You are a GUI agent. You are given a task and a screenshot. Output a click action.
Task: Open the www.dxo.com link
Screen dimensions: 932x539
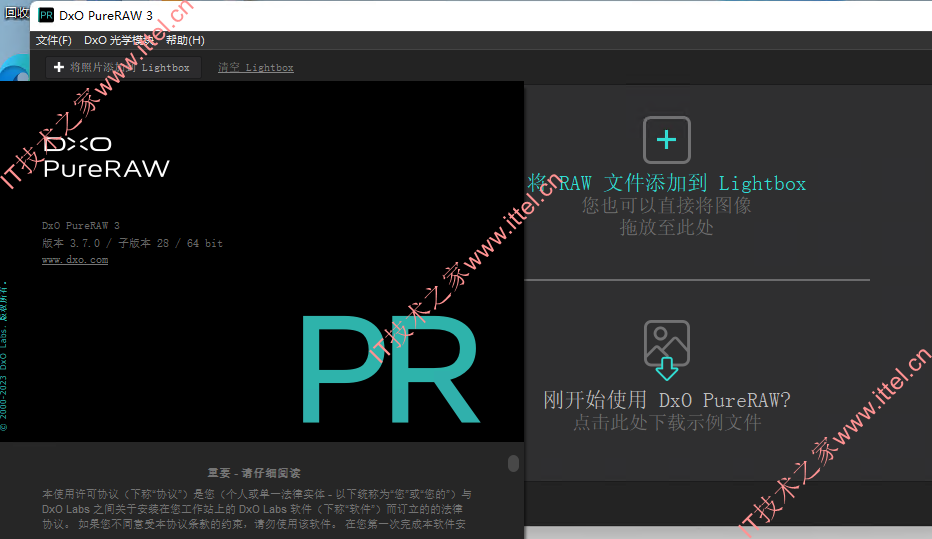click(x=75, y=260)
